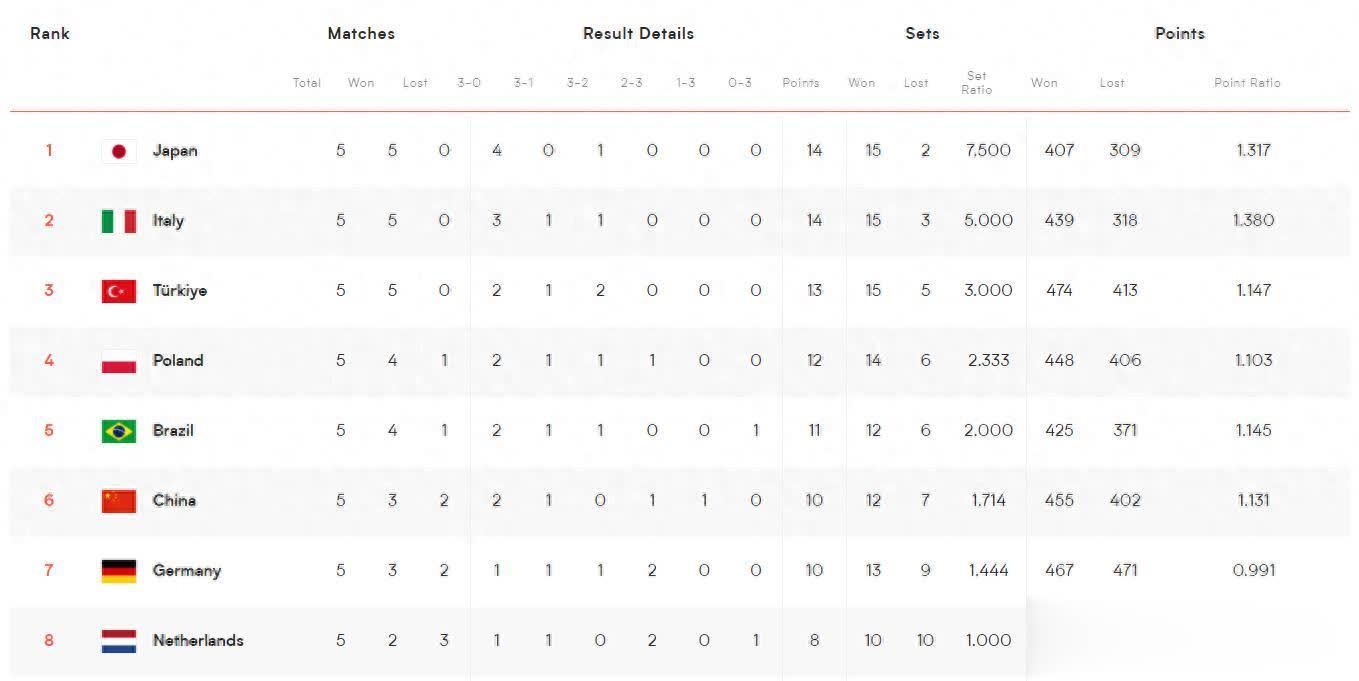Click the Italy flag icon

(119, 221)
